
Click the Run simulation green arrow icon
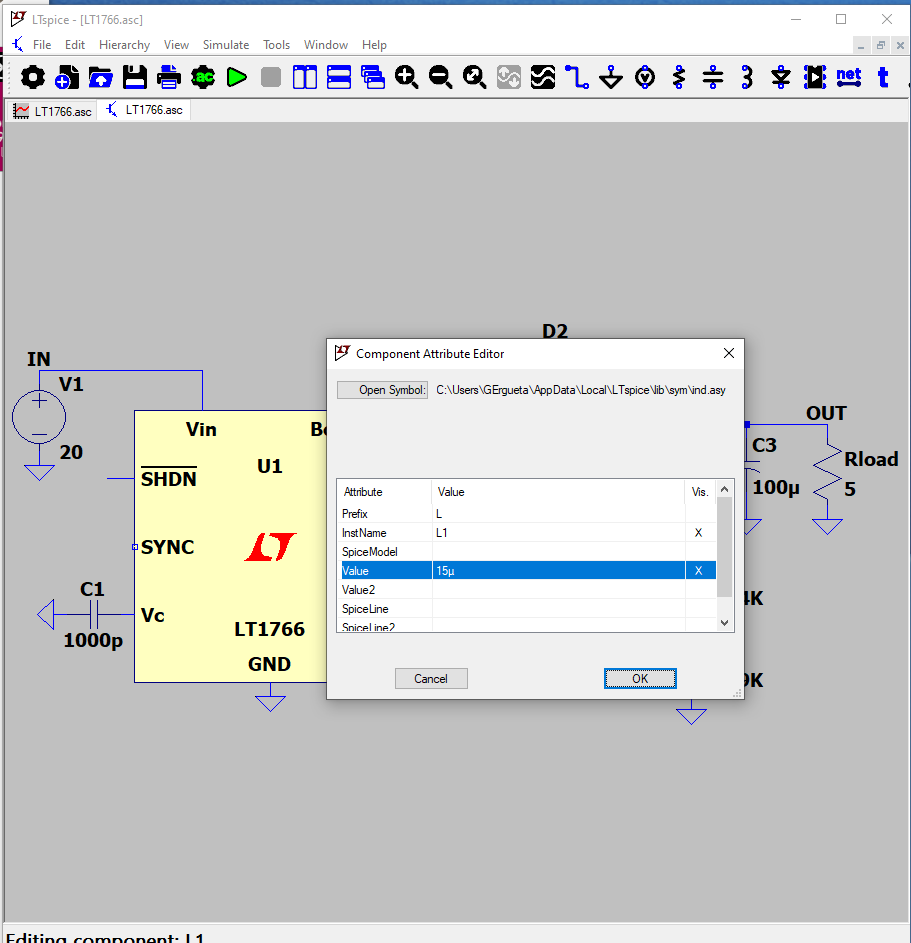coord(237,77)
